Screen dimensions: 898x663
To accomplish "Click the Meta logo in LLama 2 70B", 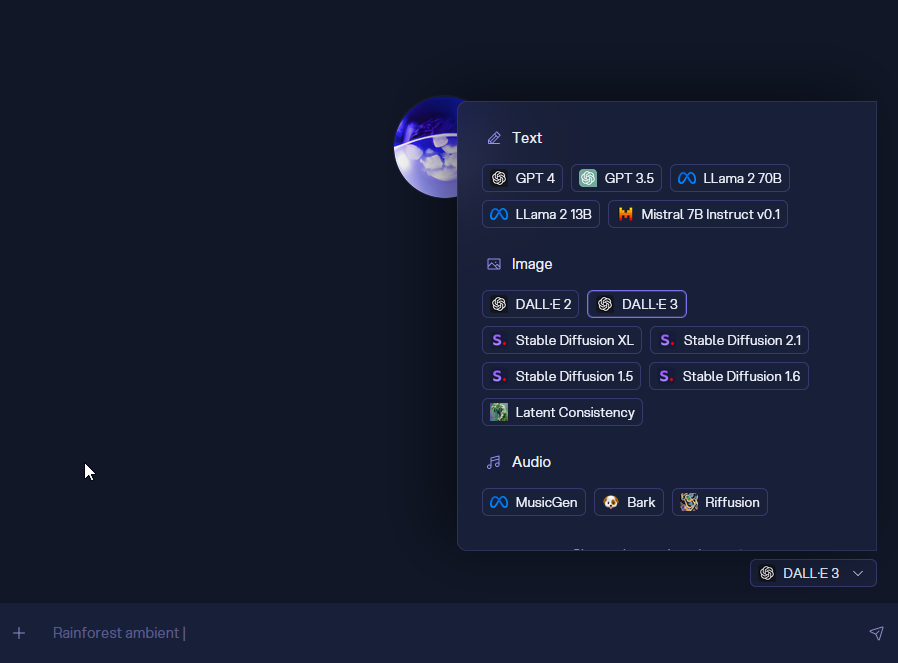I will 687,179.
